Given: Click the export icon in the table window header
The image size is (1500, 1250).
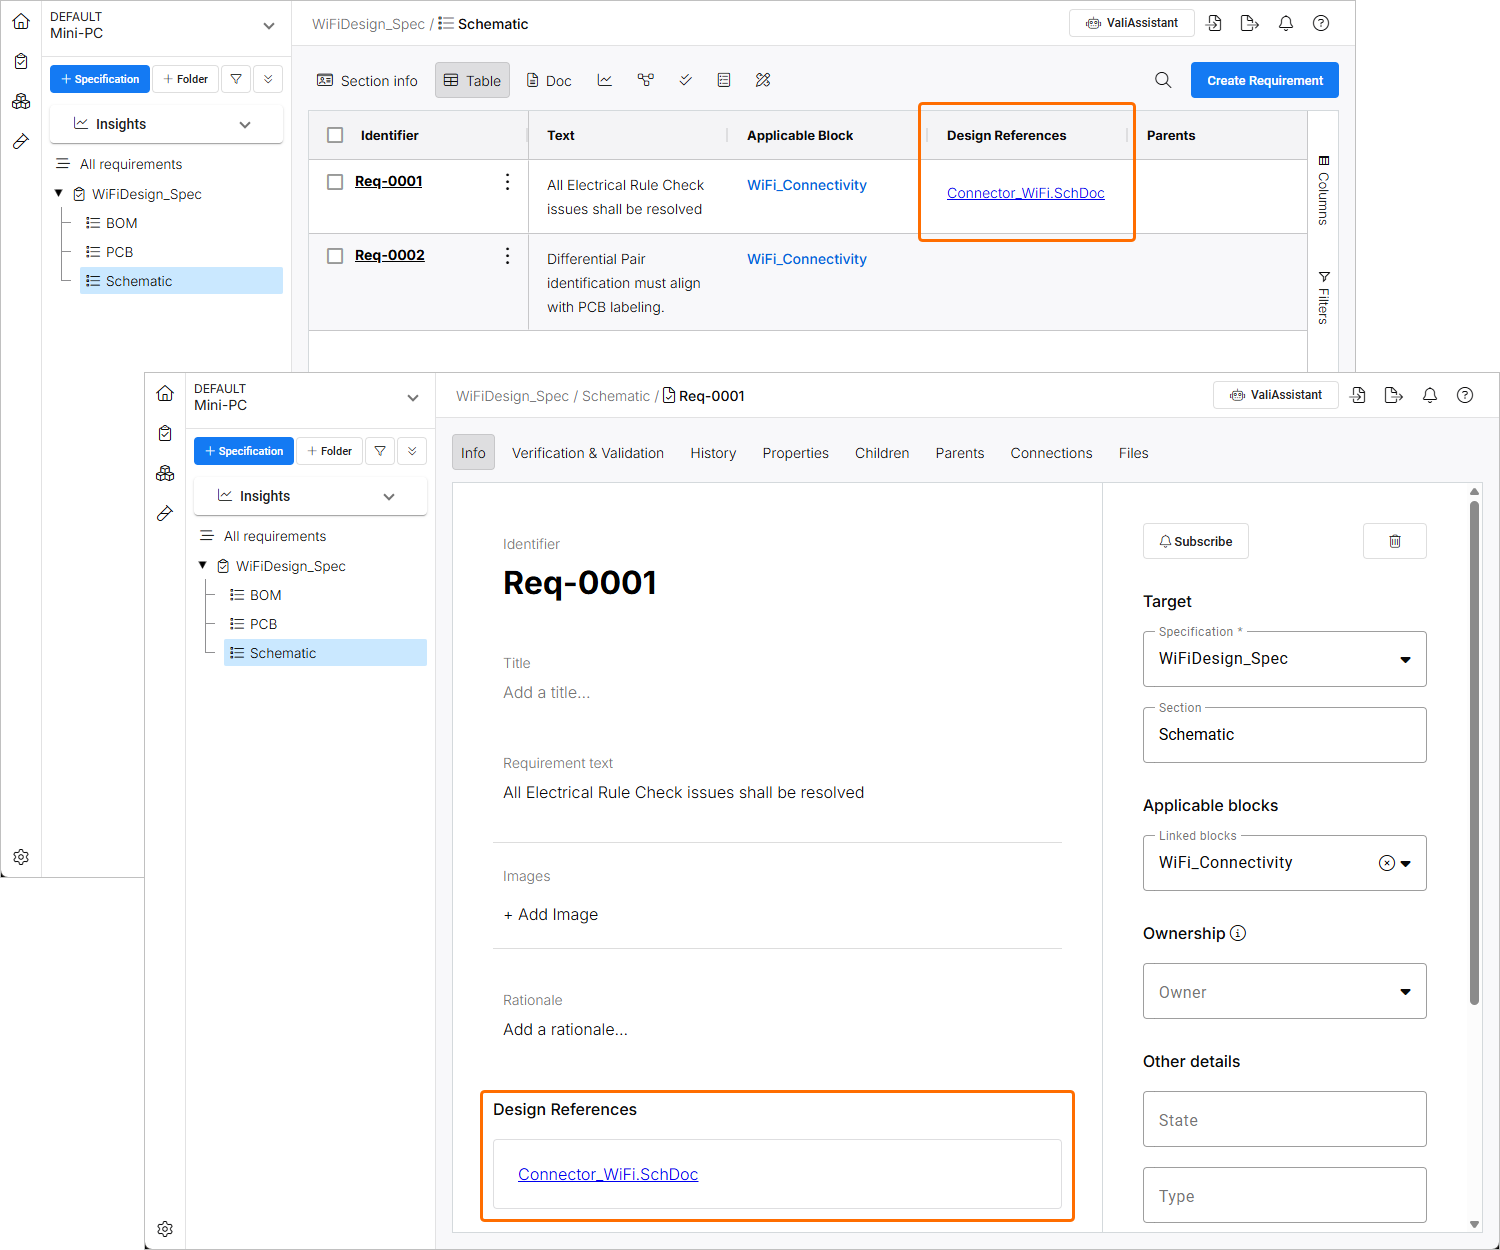Looking at the screenshot, I should (1249, 23).
